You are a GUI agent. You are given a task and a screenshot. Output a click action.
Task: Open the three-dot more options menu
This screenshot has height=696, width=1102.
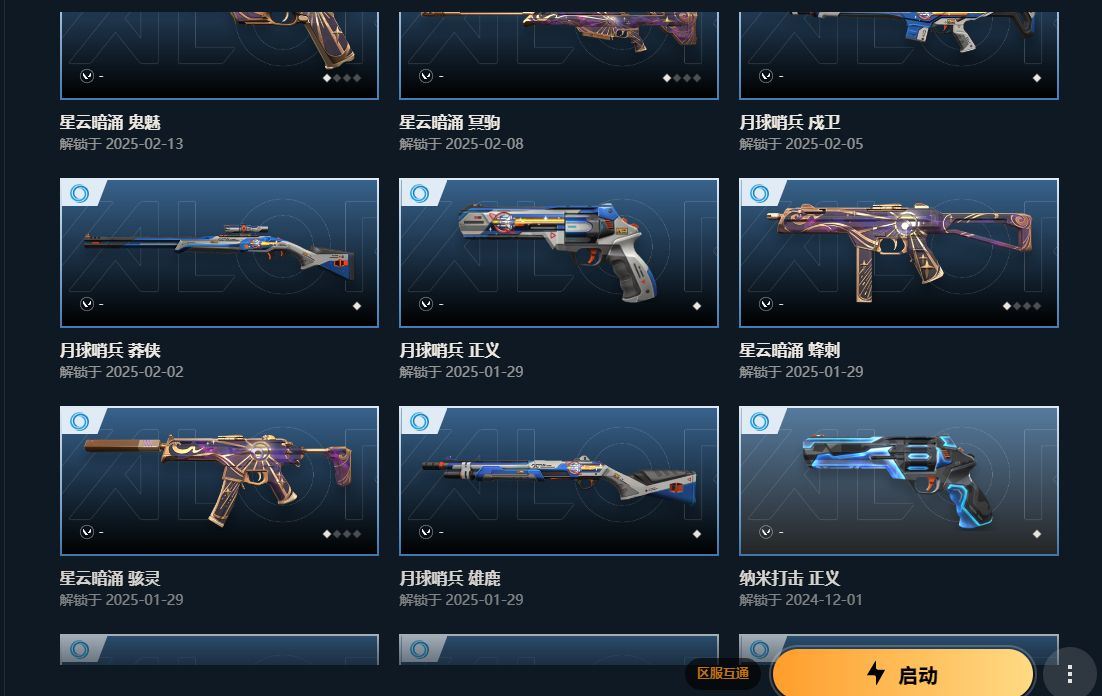(x=1070, y=674)
